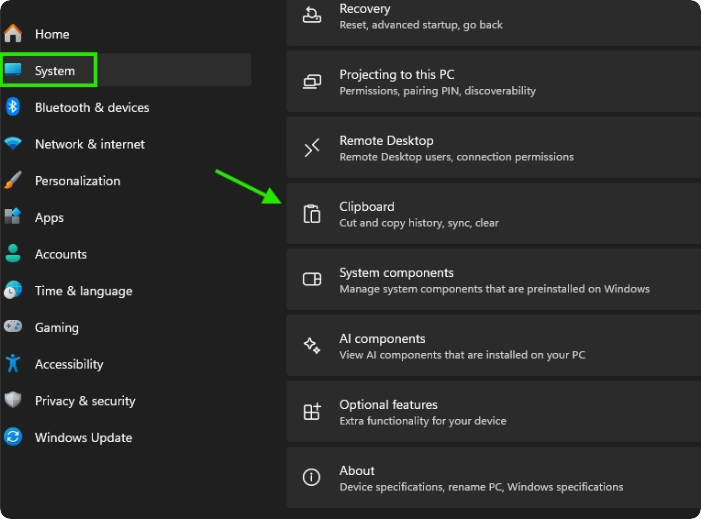The width and height of the screenshot is (701, 519).
Task: Open Projecting to this PC settings
Action: pos(494,81)
